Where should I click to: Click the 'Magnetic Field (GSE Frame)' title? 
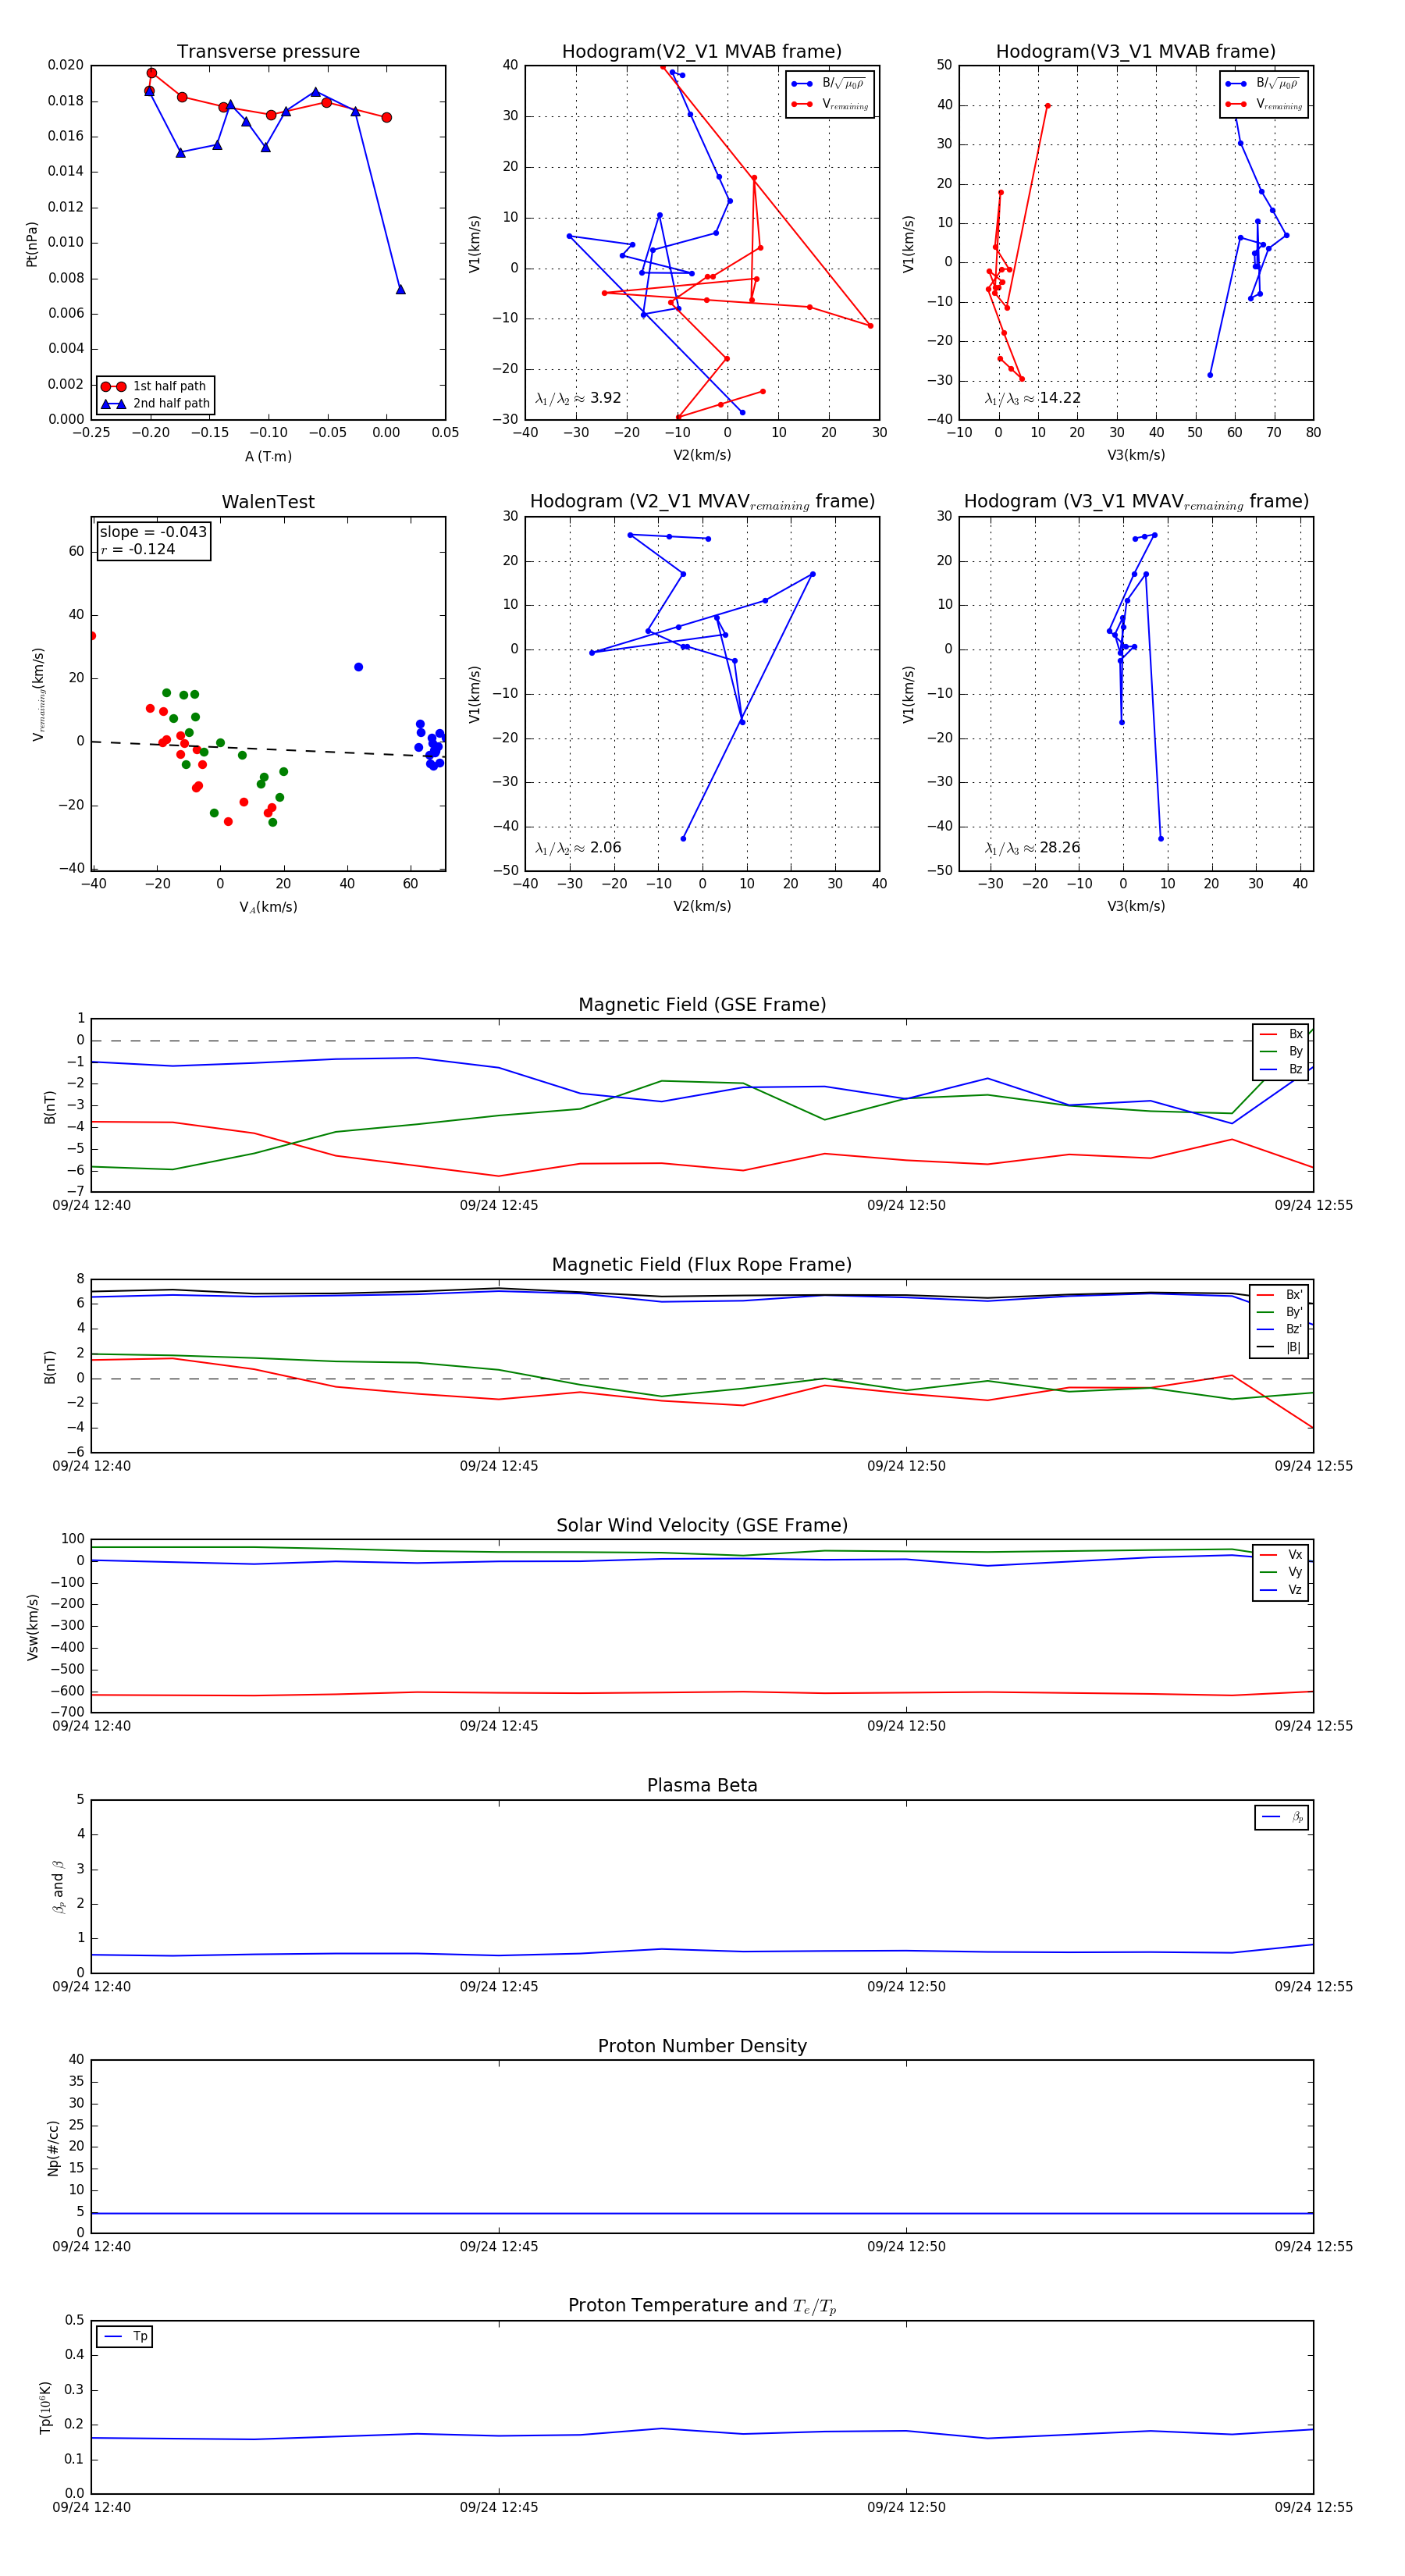click(702, 1005)
